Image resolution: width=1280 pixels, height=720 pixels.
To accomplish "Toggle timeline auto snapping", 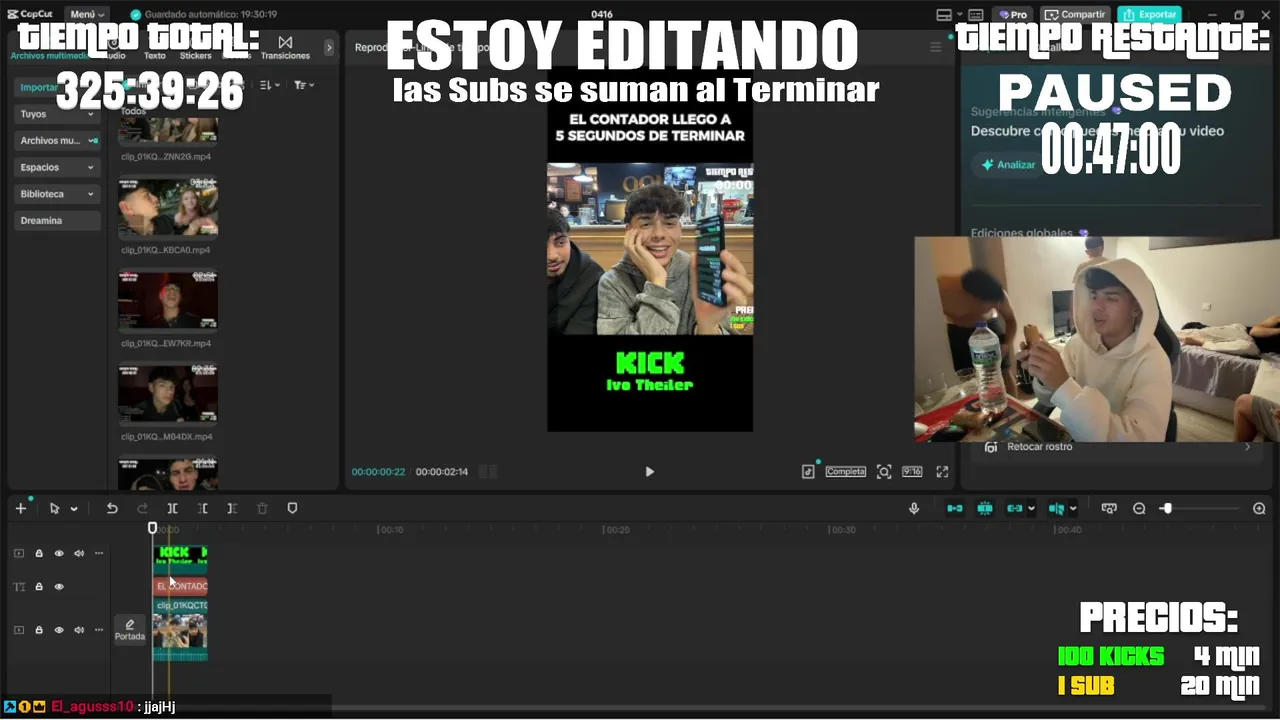I will click(x=985, y=508).
